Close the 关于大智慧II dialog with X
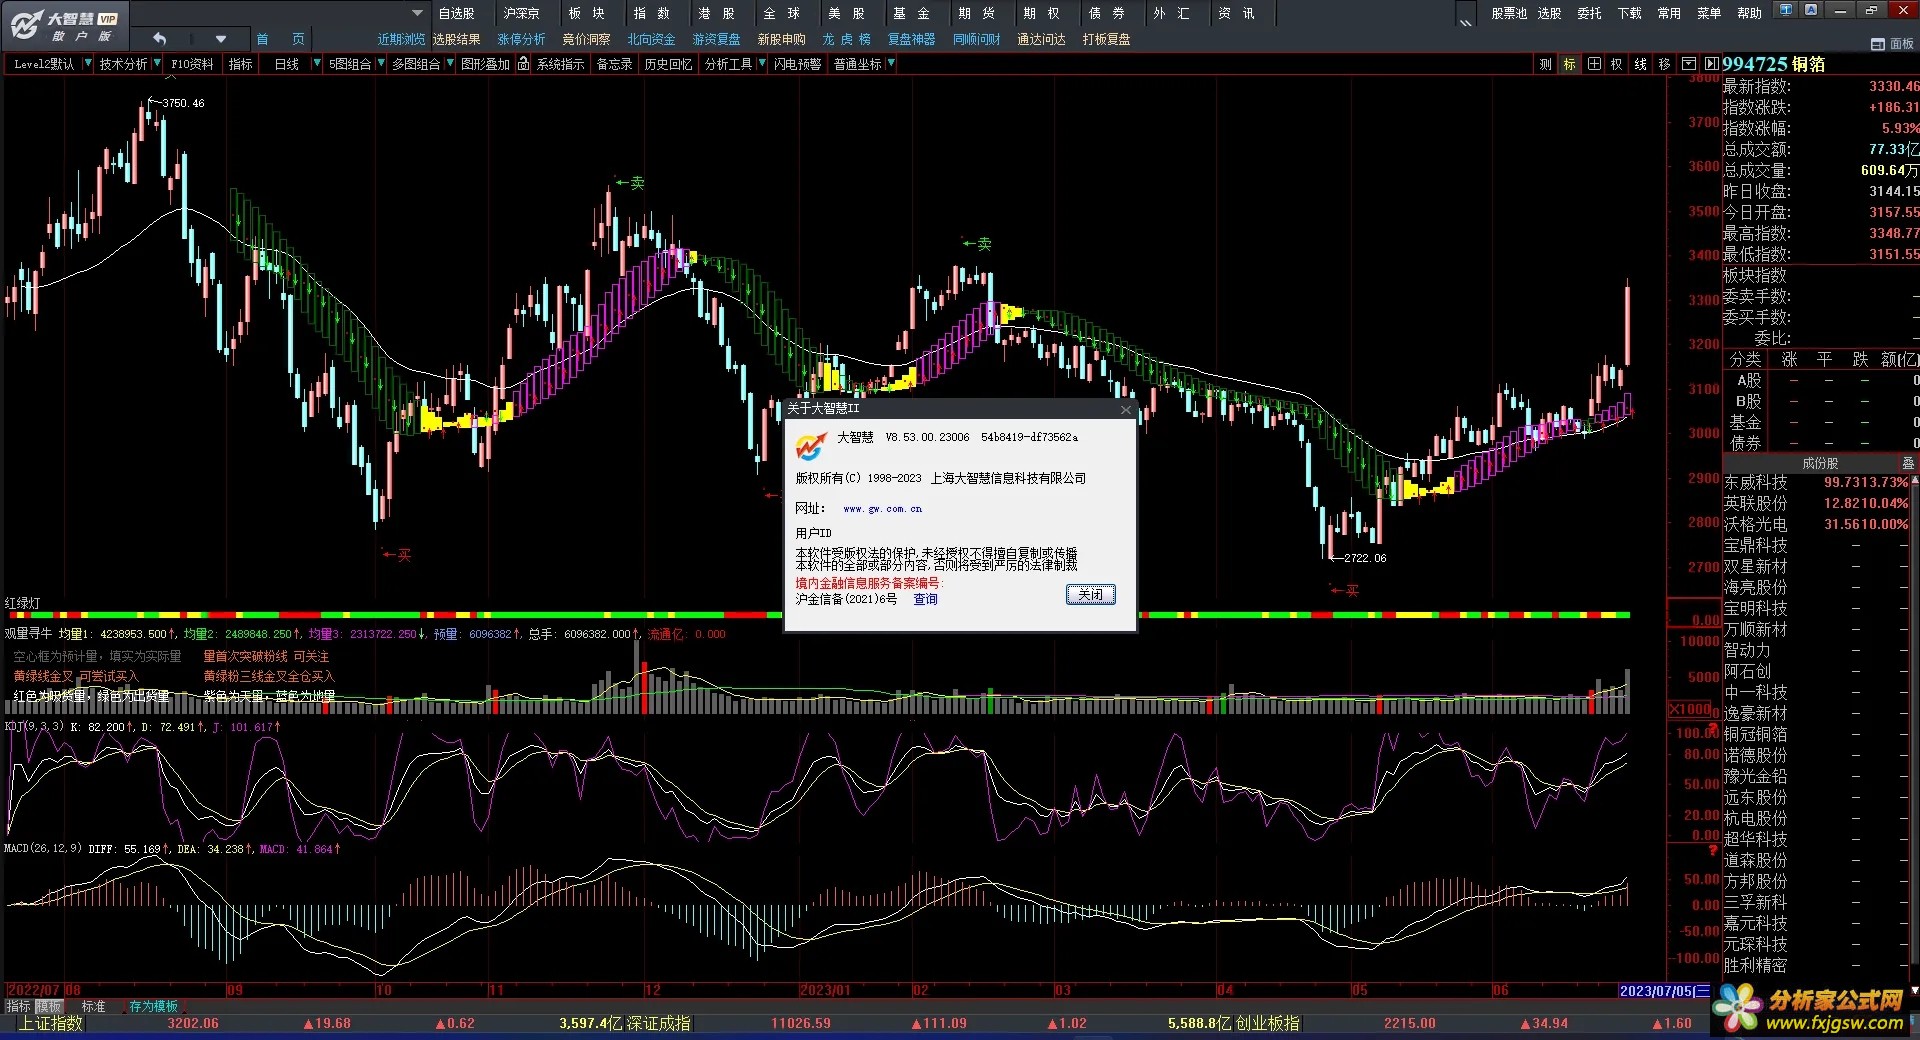 [x=1126, y=409]
